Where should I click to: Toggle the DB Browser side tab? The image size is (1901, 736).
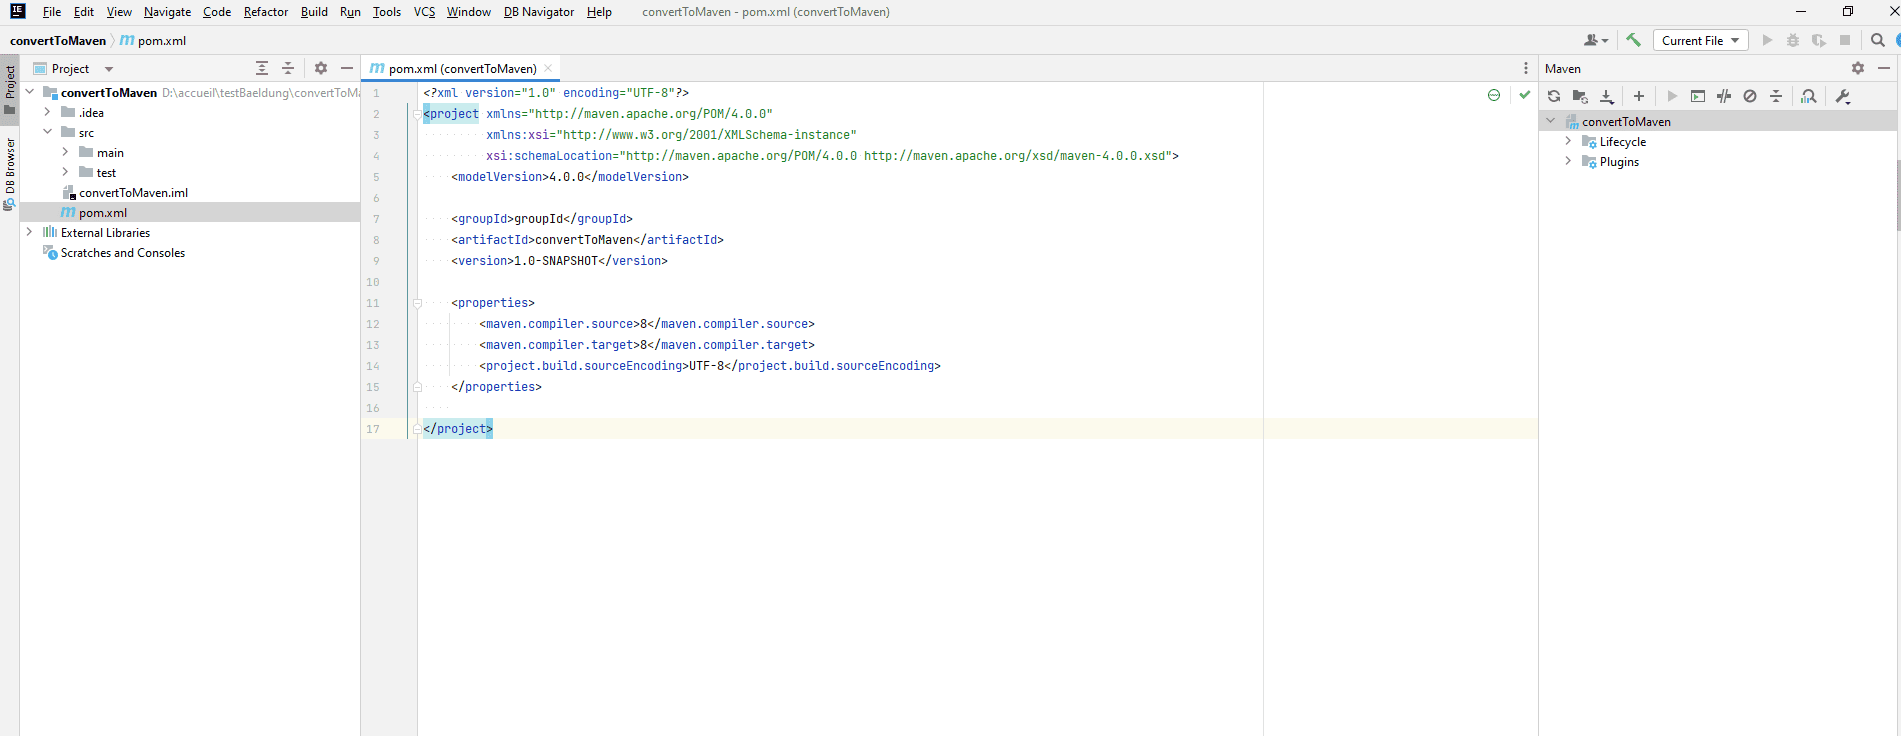tap(10, 173)
